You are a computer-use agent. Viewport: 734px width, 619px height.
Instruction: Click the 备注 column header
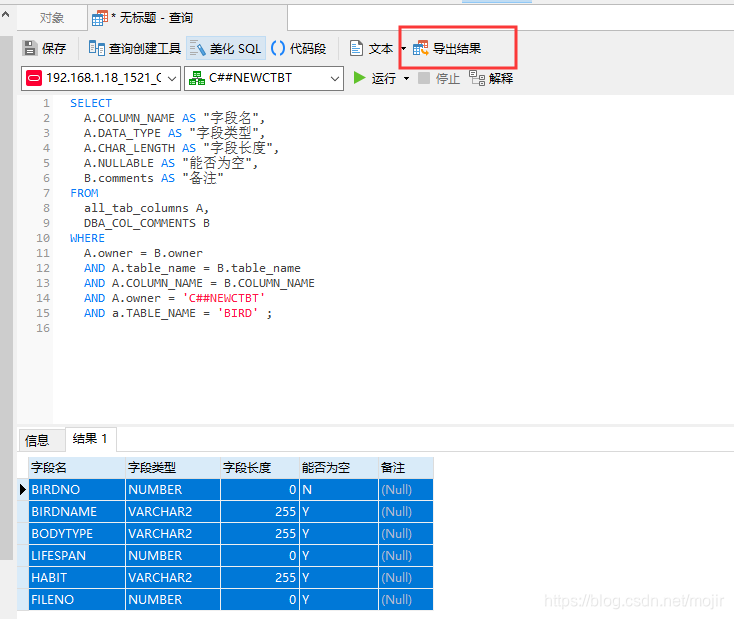[x=406, y=467]
